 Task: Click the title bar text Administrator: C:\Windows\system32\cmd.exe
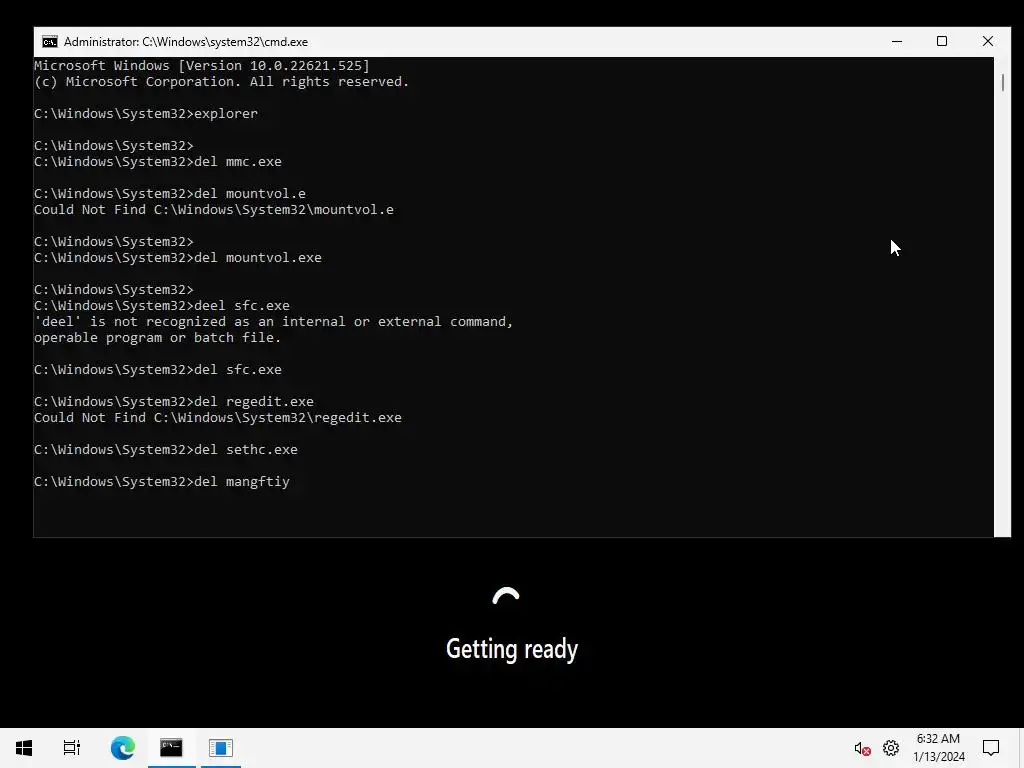tap(186, 42)
